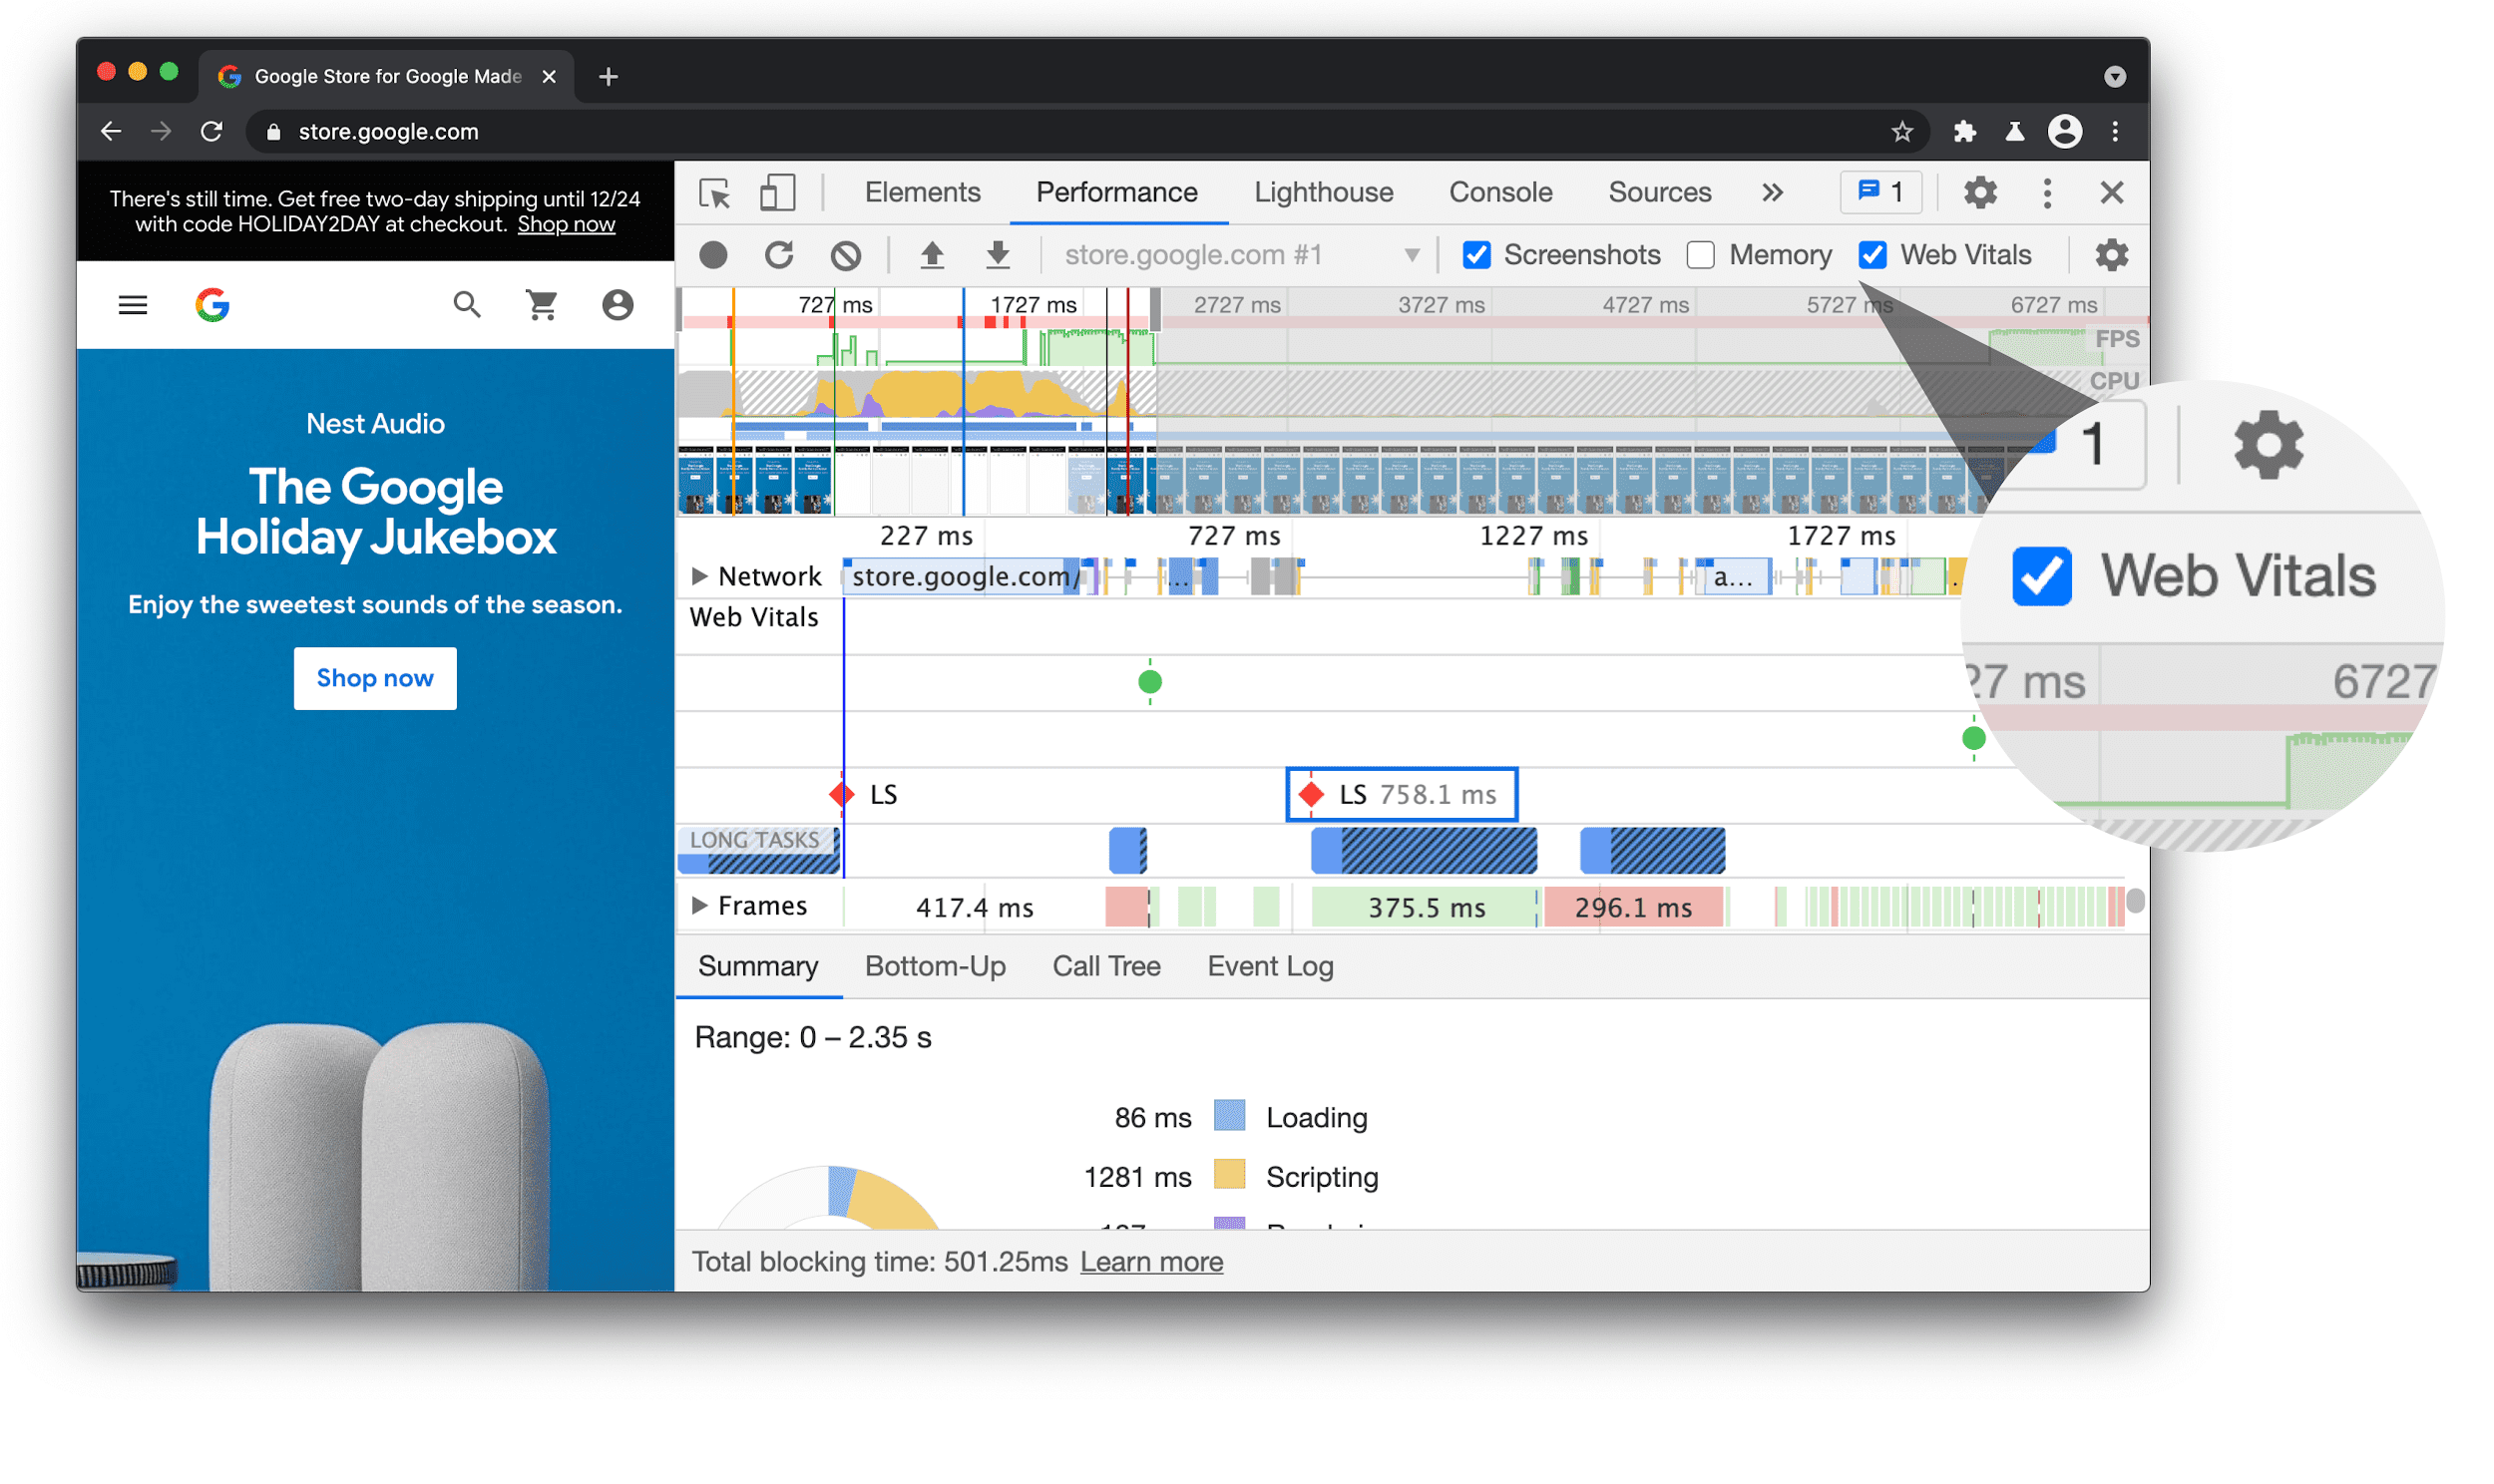Select the Call Tree tab
Screen dimensions: 2494x1484
coord(1125,964)
